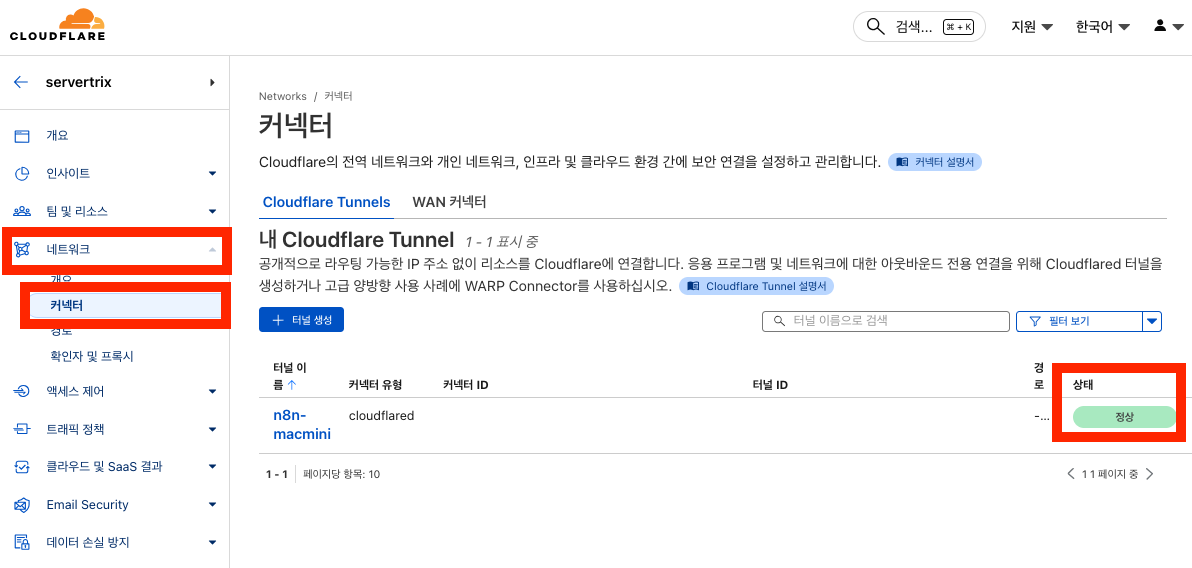Click the Networks breadcrumb link
The image size is (1192, 568).
(283, 97)
